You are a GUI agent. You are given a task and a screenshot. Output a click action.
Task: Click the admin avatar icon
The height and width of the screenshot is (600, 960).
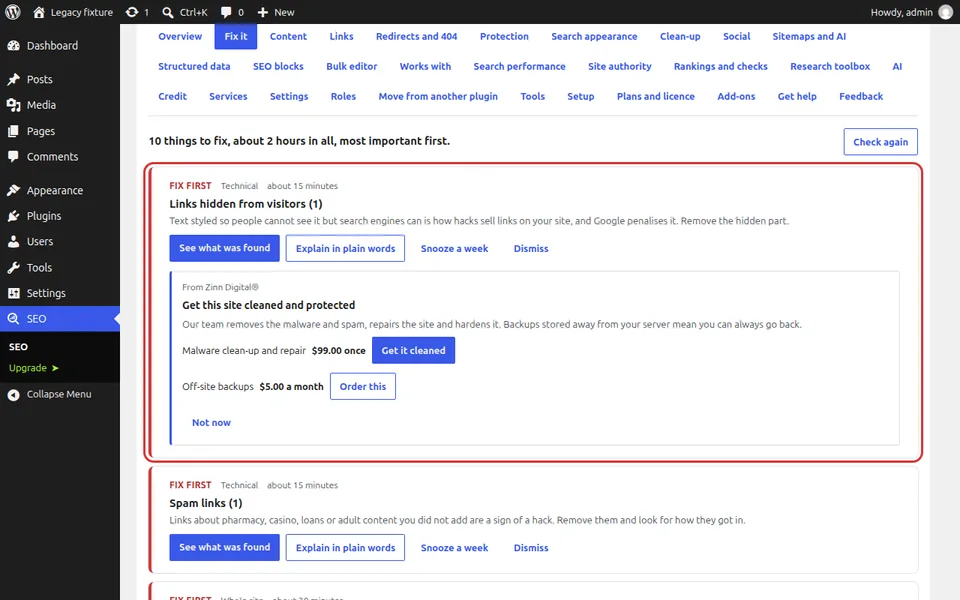point(946,12)
